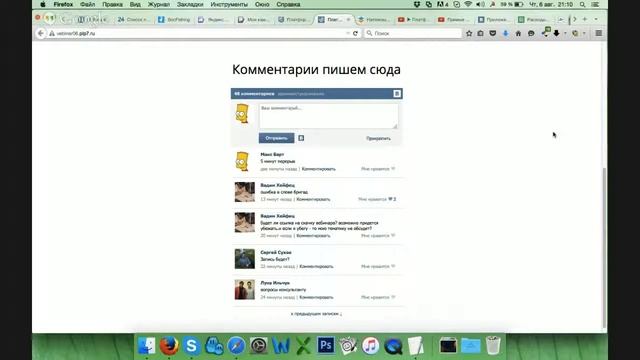Image resolution: width=640 pixels, height=360 pixels.
Task: Bookmark this page with the star icon
Action: [x=469, y=33]
